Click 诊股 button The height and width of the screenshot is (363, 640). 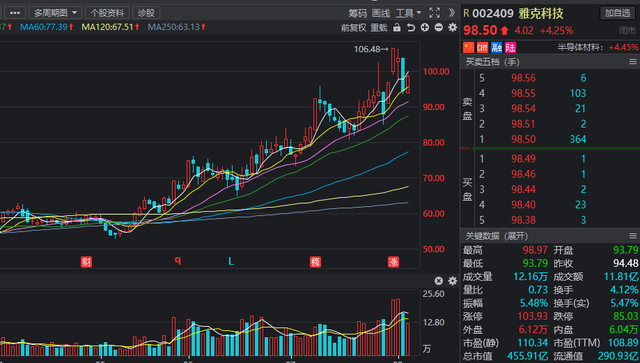(x=146, y=13)
